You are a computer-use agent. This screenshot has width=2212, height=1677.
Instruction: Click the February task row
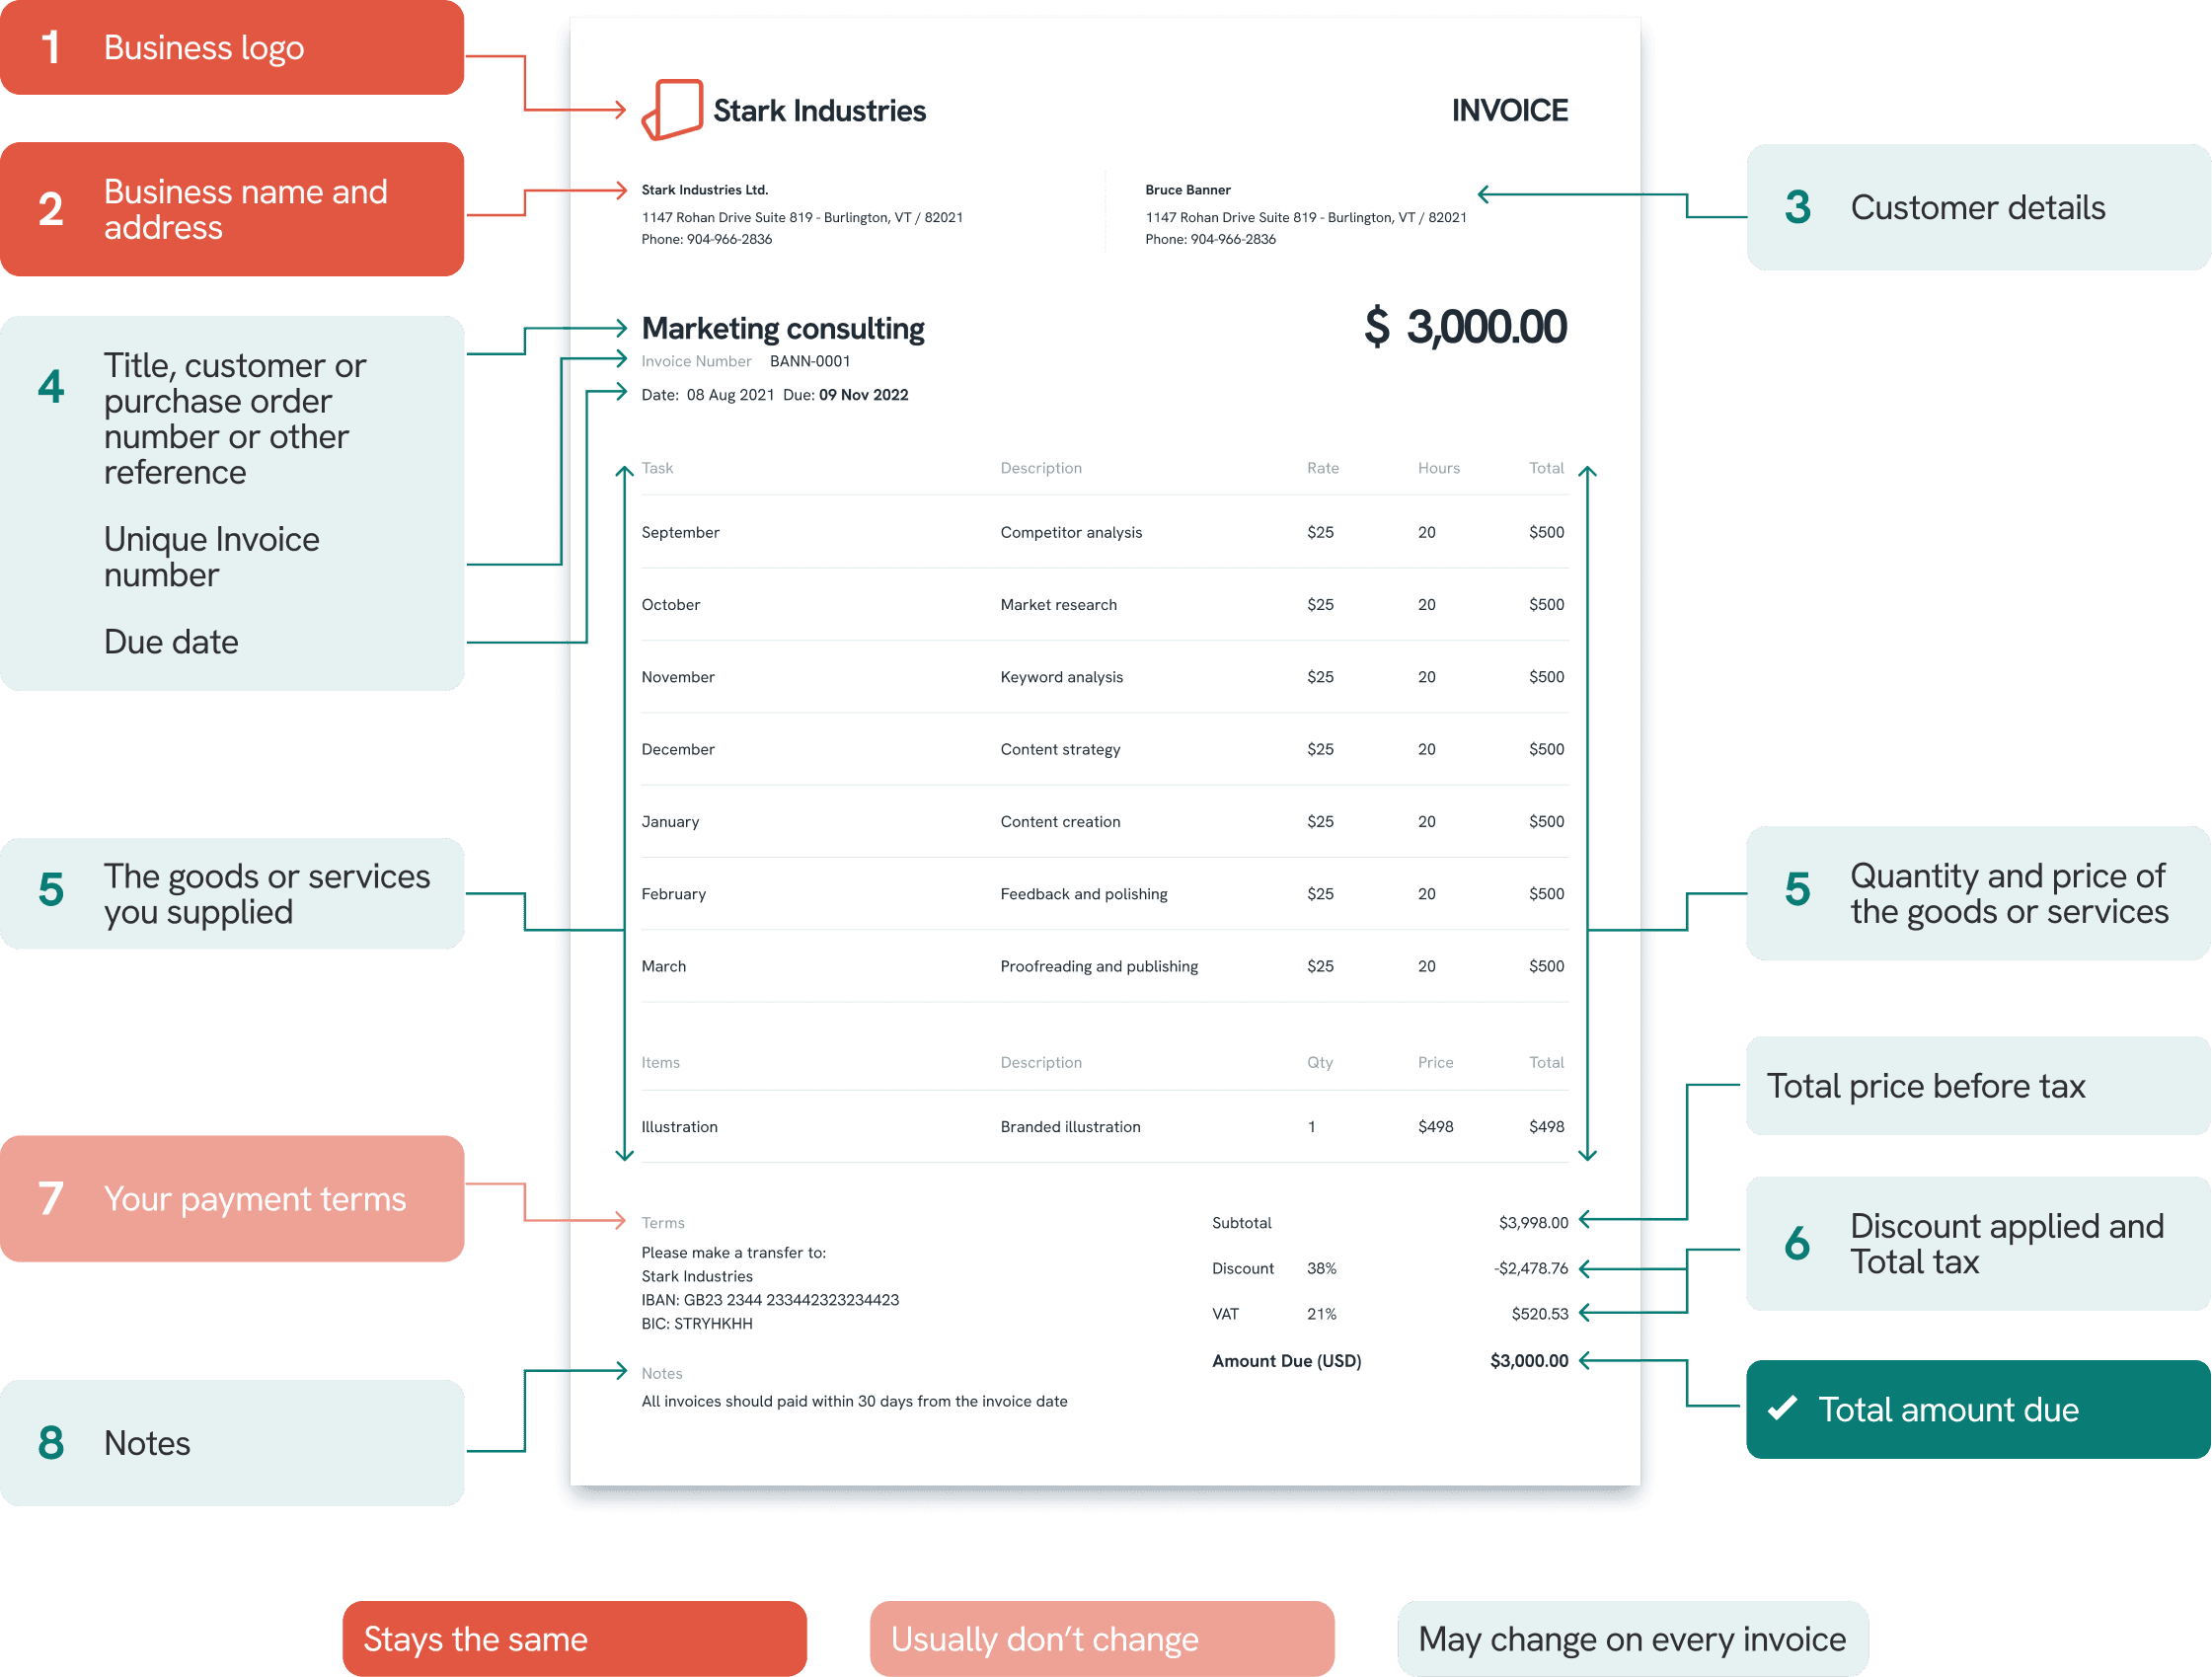pos(1105,894)
